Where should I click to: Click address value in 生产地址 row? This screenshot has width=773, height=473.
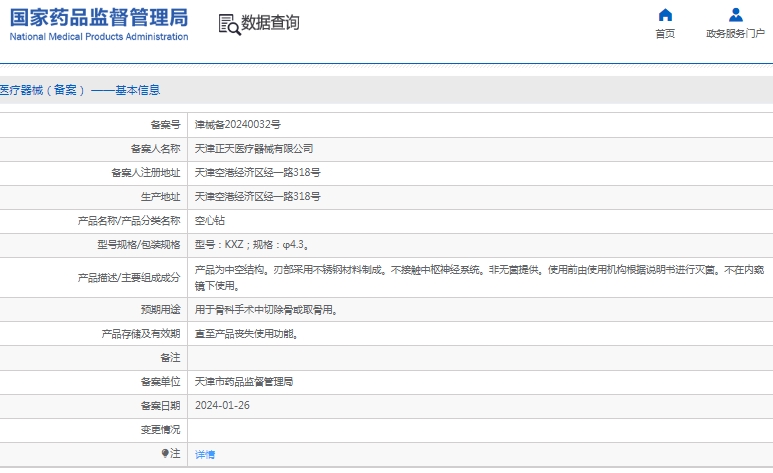click(257, 196)
